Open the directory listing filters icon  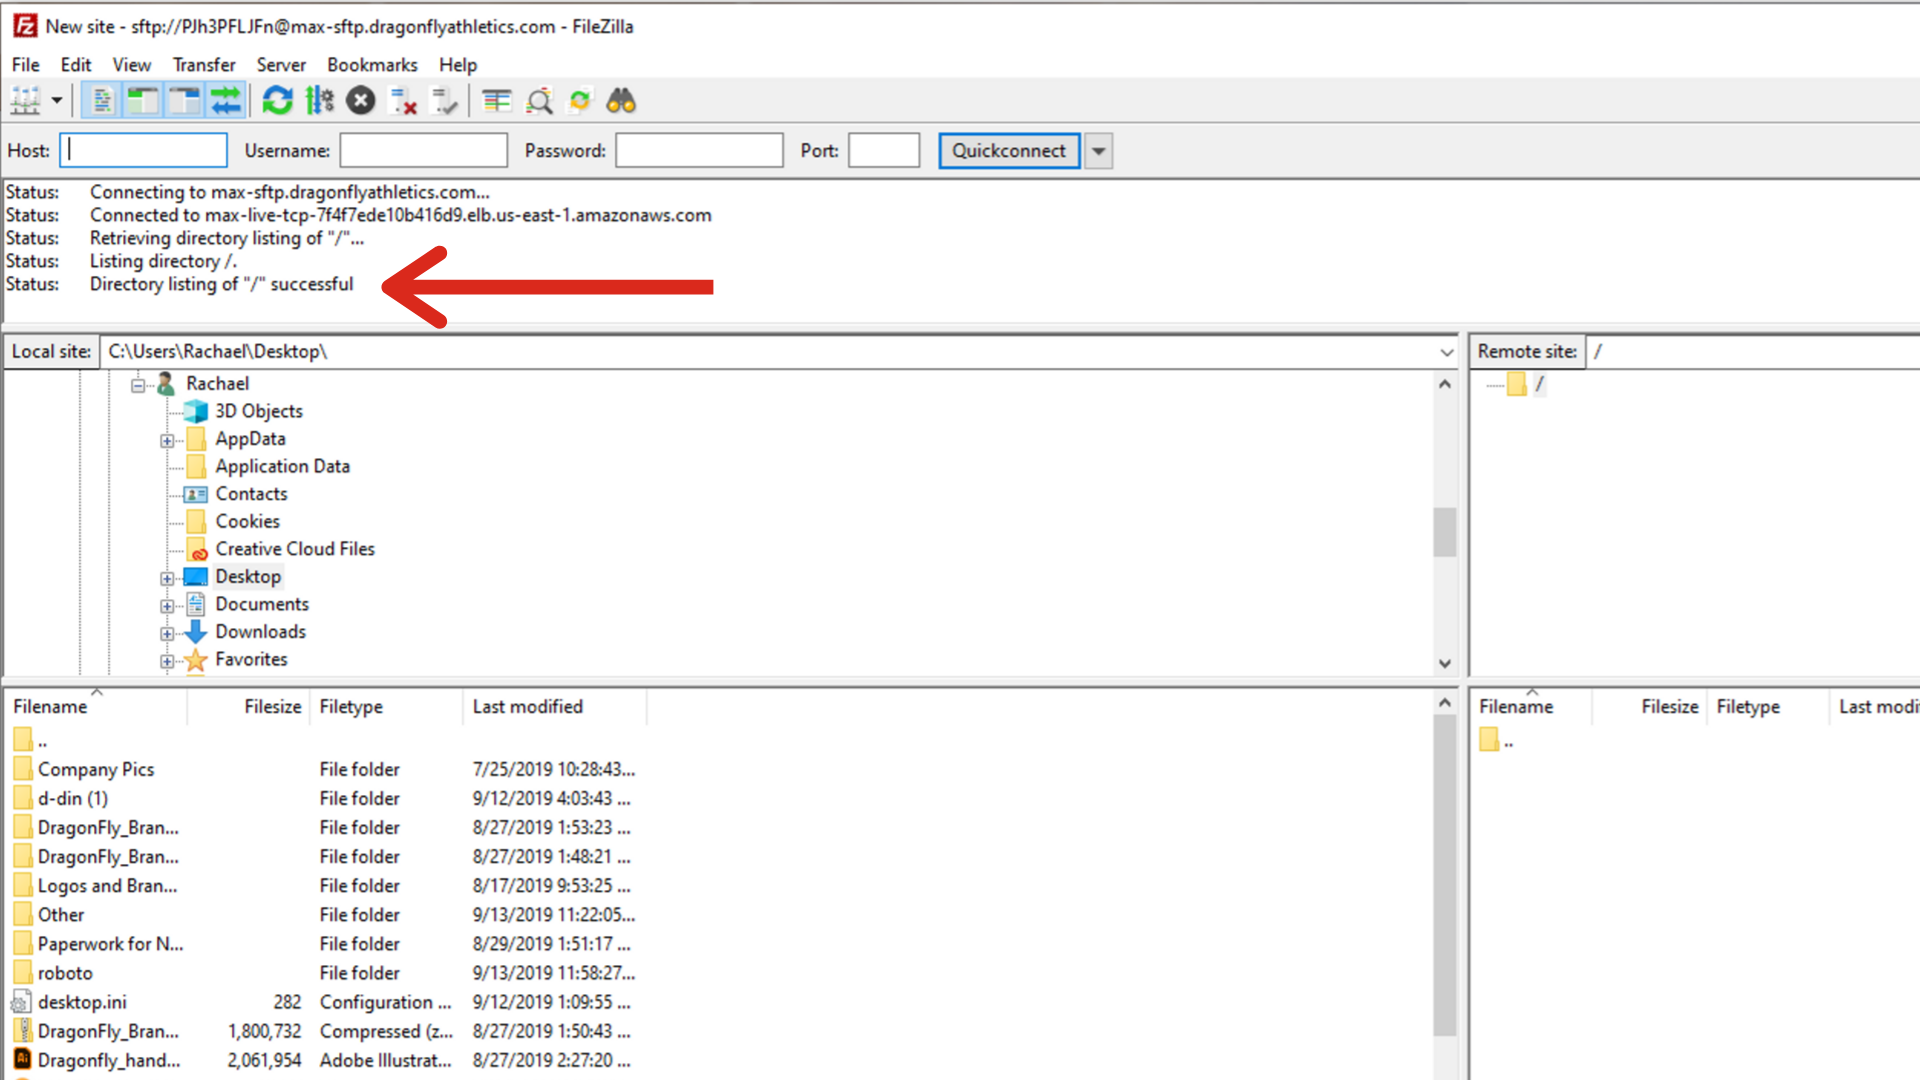pos(496,101)
